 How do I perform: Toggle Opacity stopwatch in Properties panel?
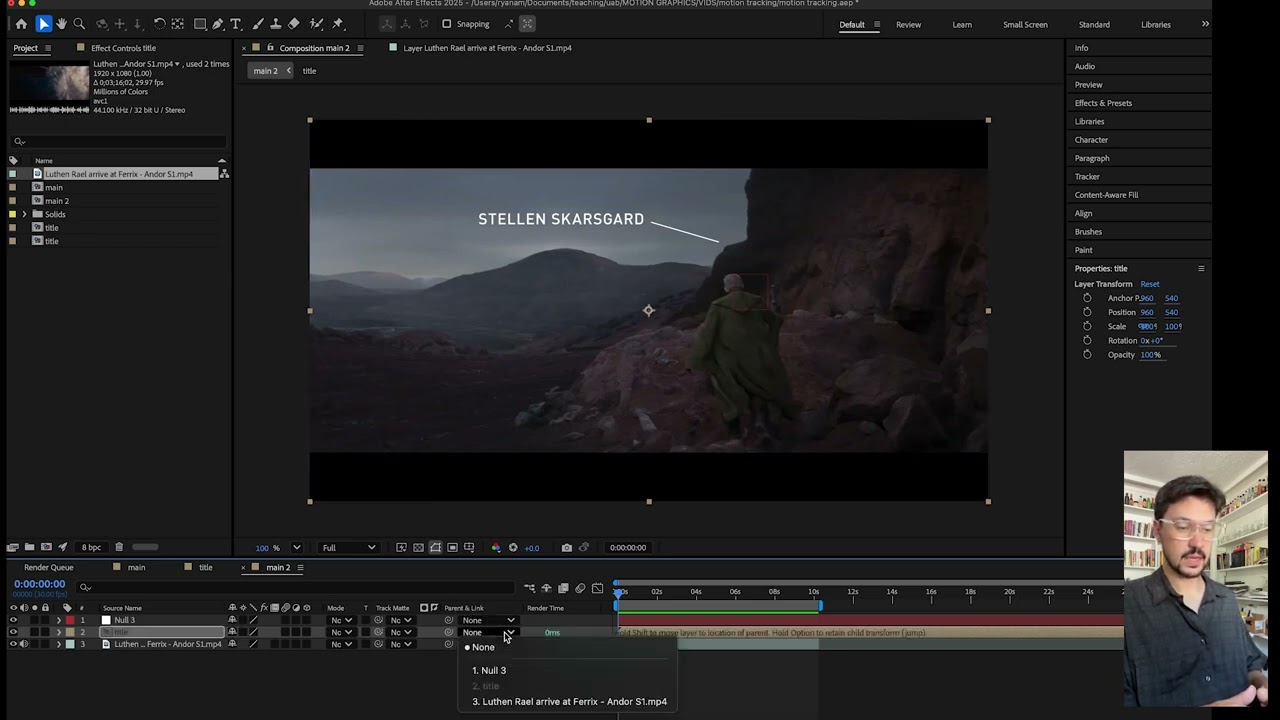click(1087, 354)
